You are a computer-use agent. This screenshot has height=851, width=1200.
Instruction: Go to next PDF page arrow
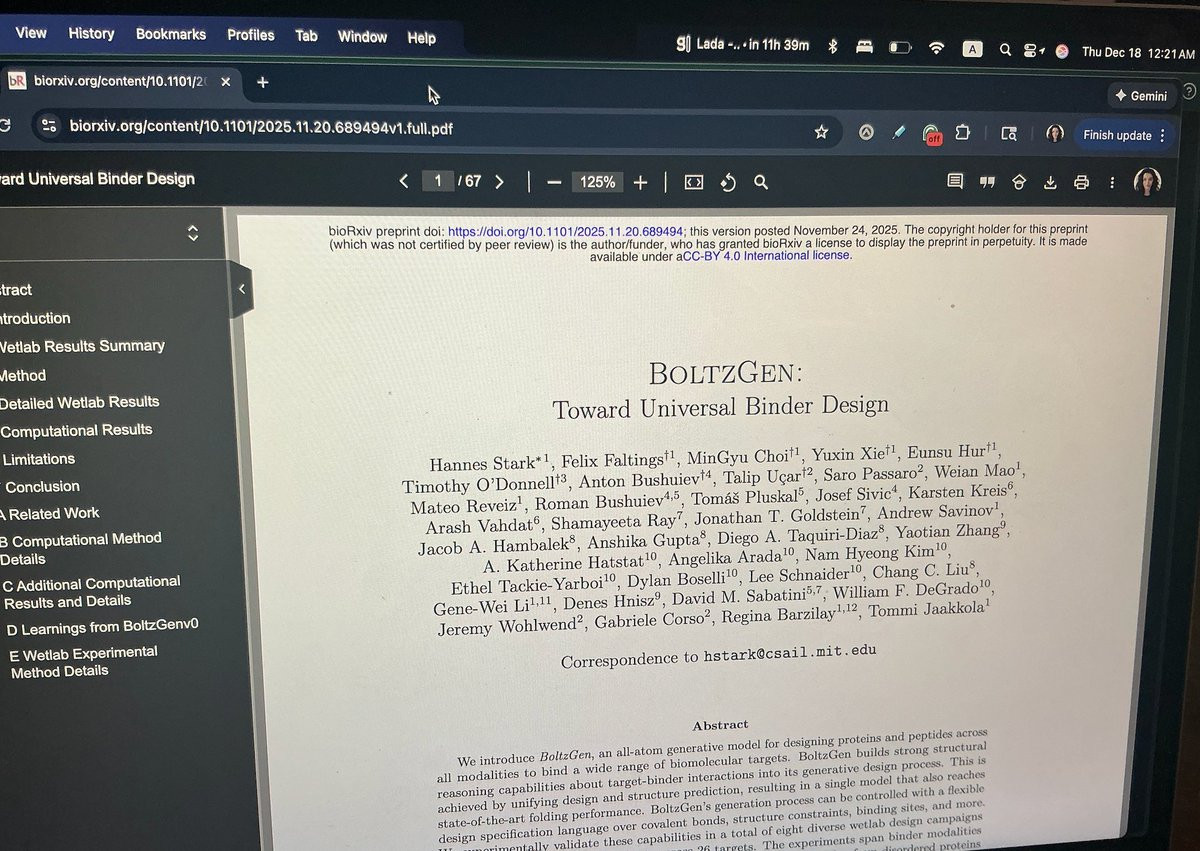click(499, 181)
